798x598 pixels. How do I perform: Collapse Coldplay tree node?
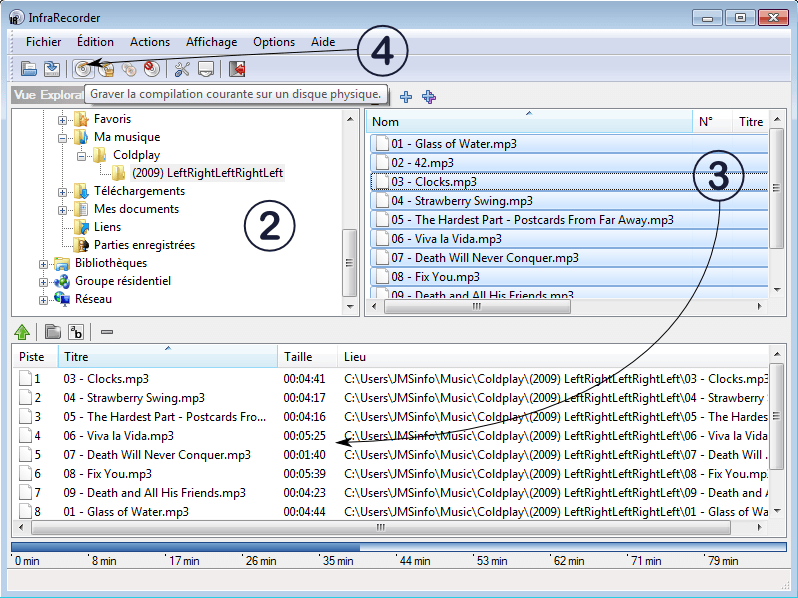[81, 156]
